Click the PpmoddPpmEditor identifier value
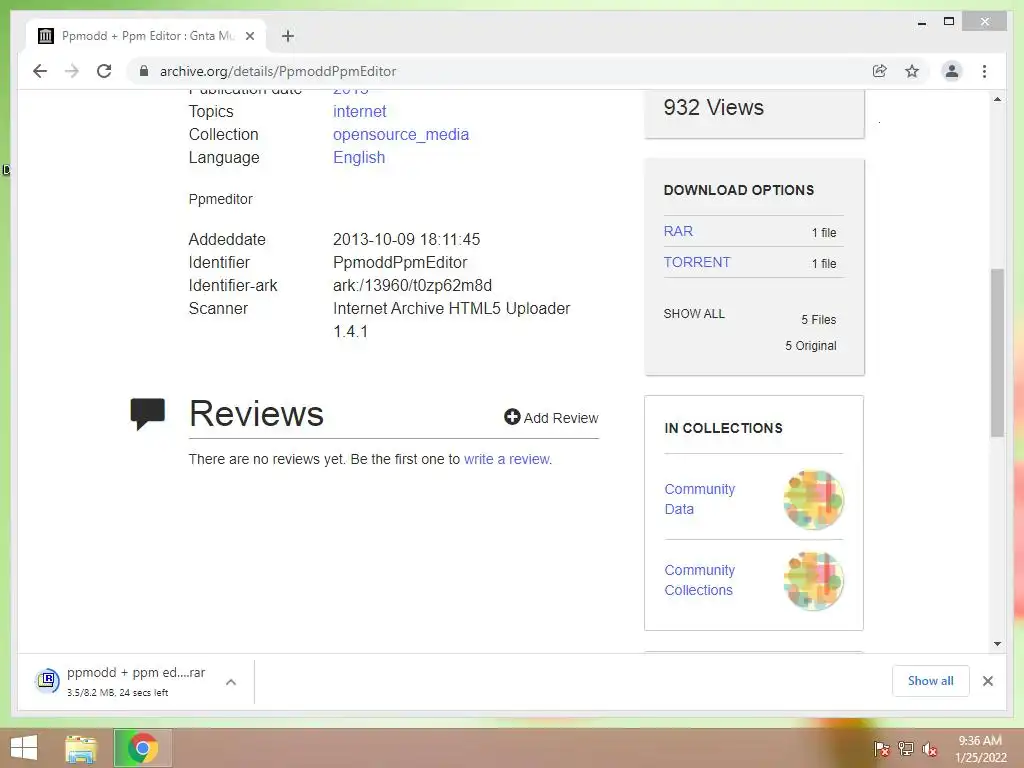The width and height of the screenshot is (1024, 768). pyautogui.click(x=400, y=263)
